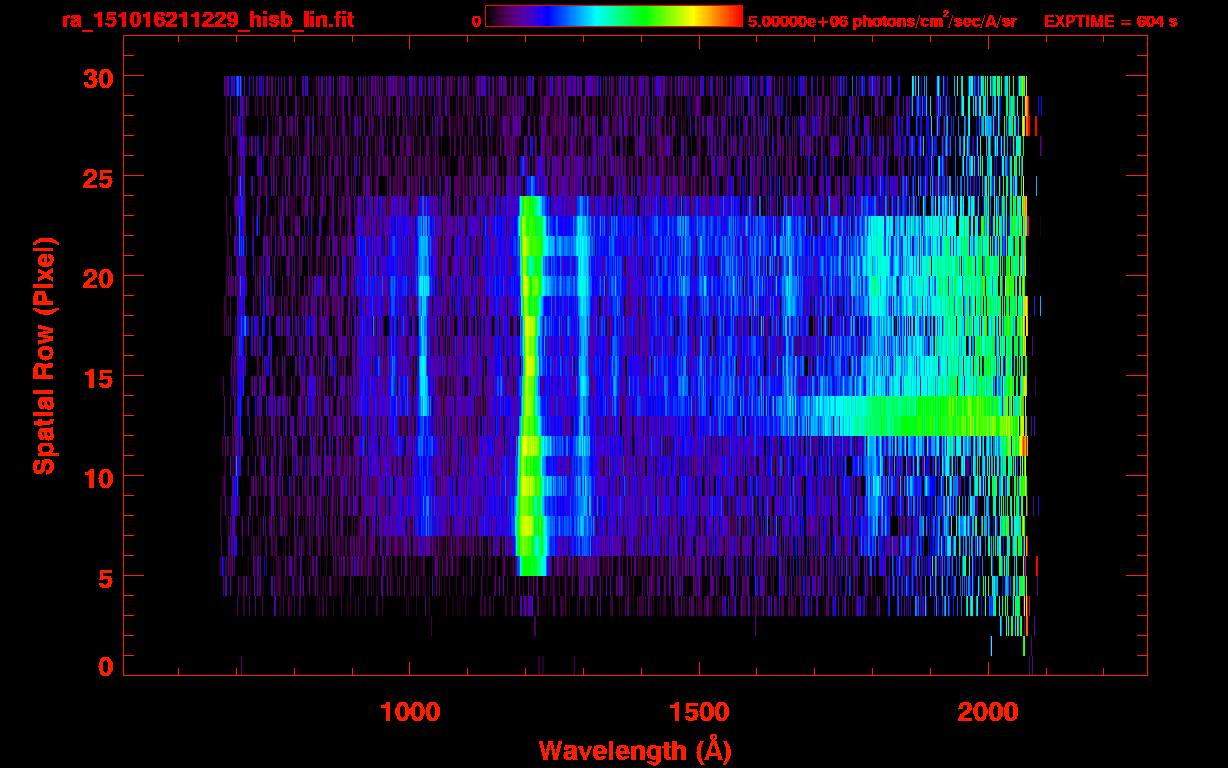Click the 1500 wavelength tick label
The height and width of the screenshot is (768, 1228).
tap(698, 711)
